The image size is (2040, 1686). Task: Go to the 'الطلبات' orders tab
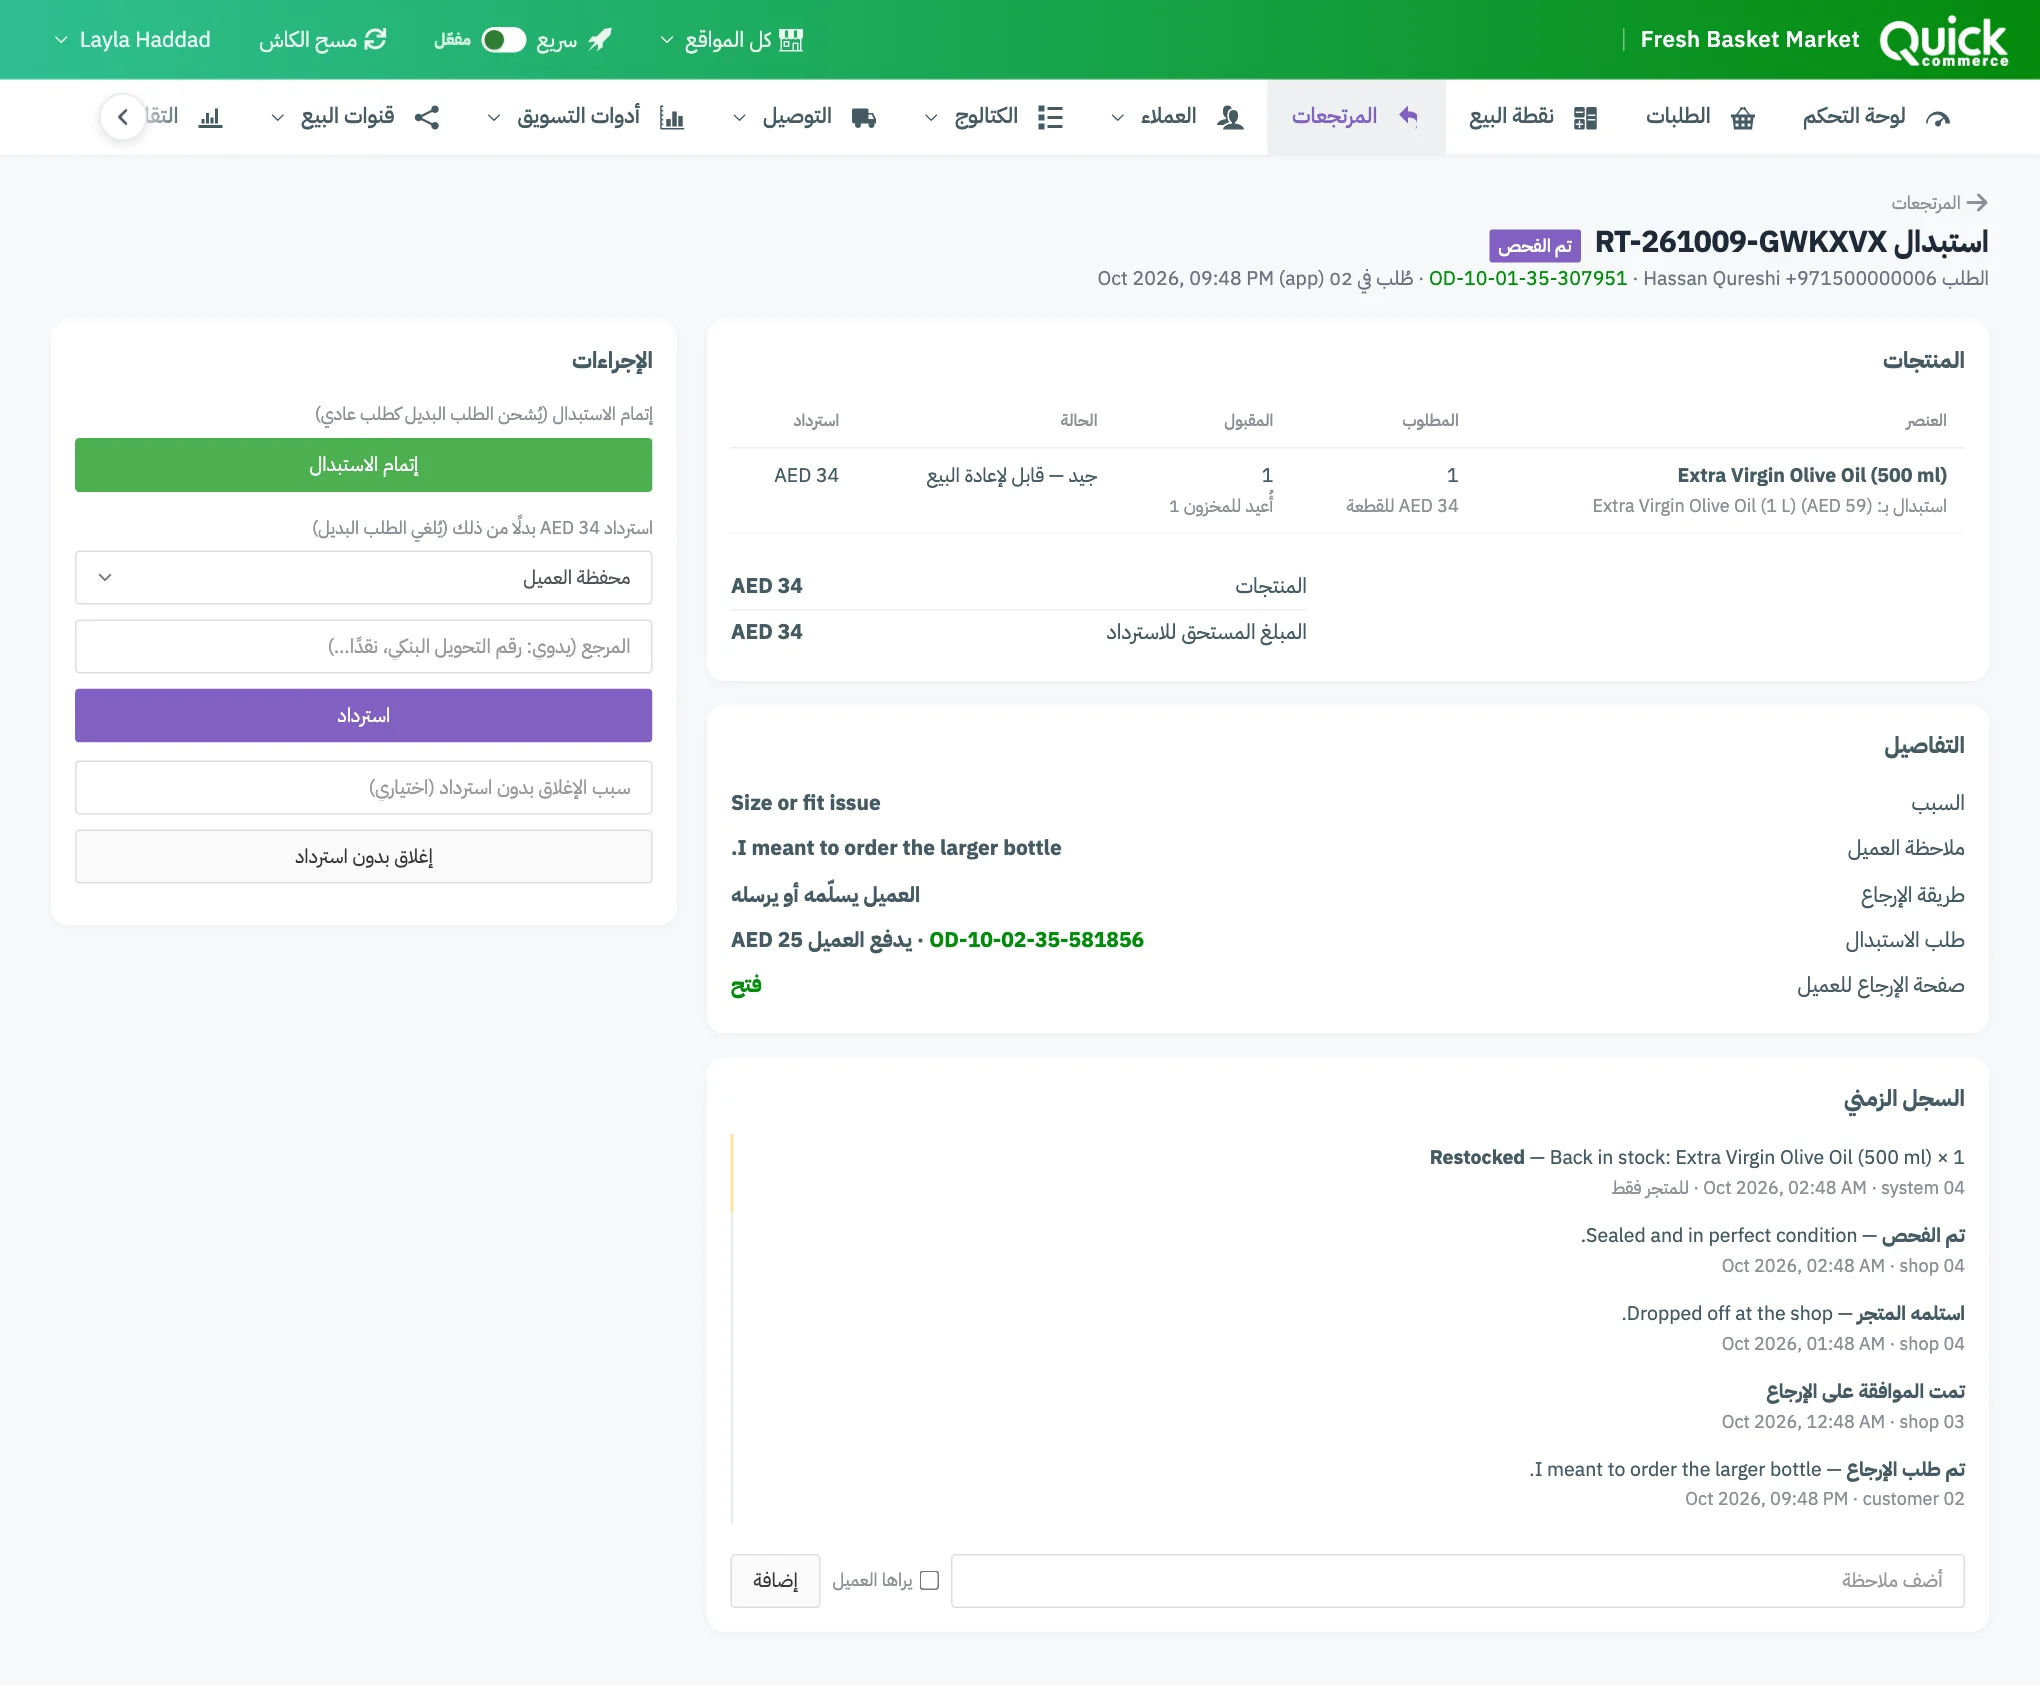[x=1700, y=117]
